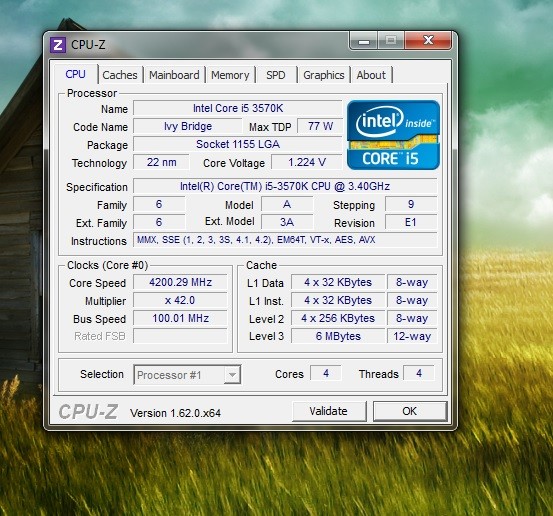553x516 pixels.
Task: Open the Processor #1 selection dropdown
Action: 187,375
